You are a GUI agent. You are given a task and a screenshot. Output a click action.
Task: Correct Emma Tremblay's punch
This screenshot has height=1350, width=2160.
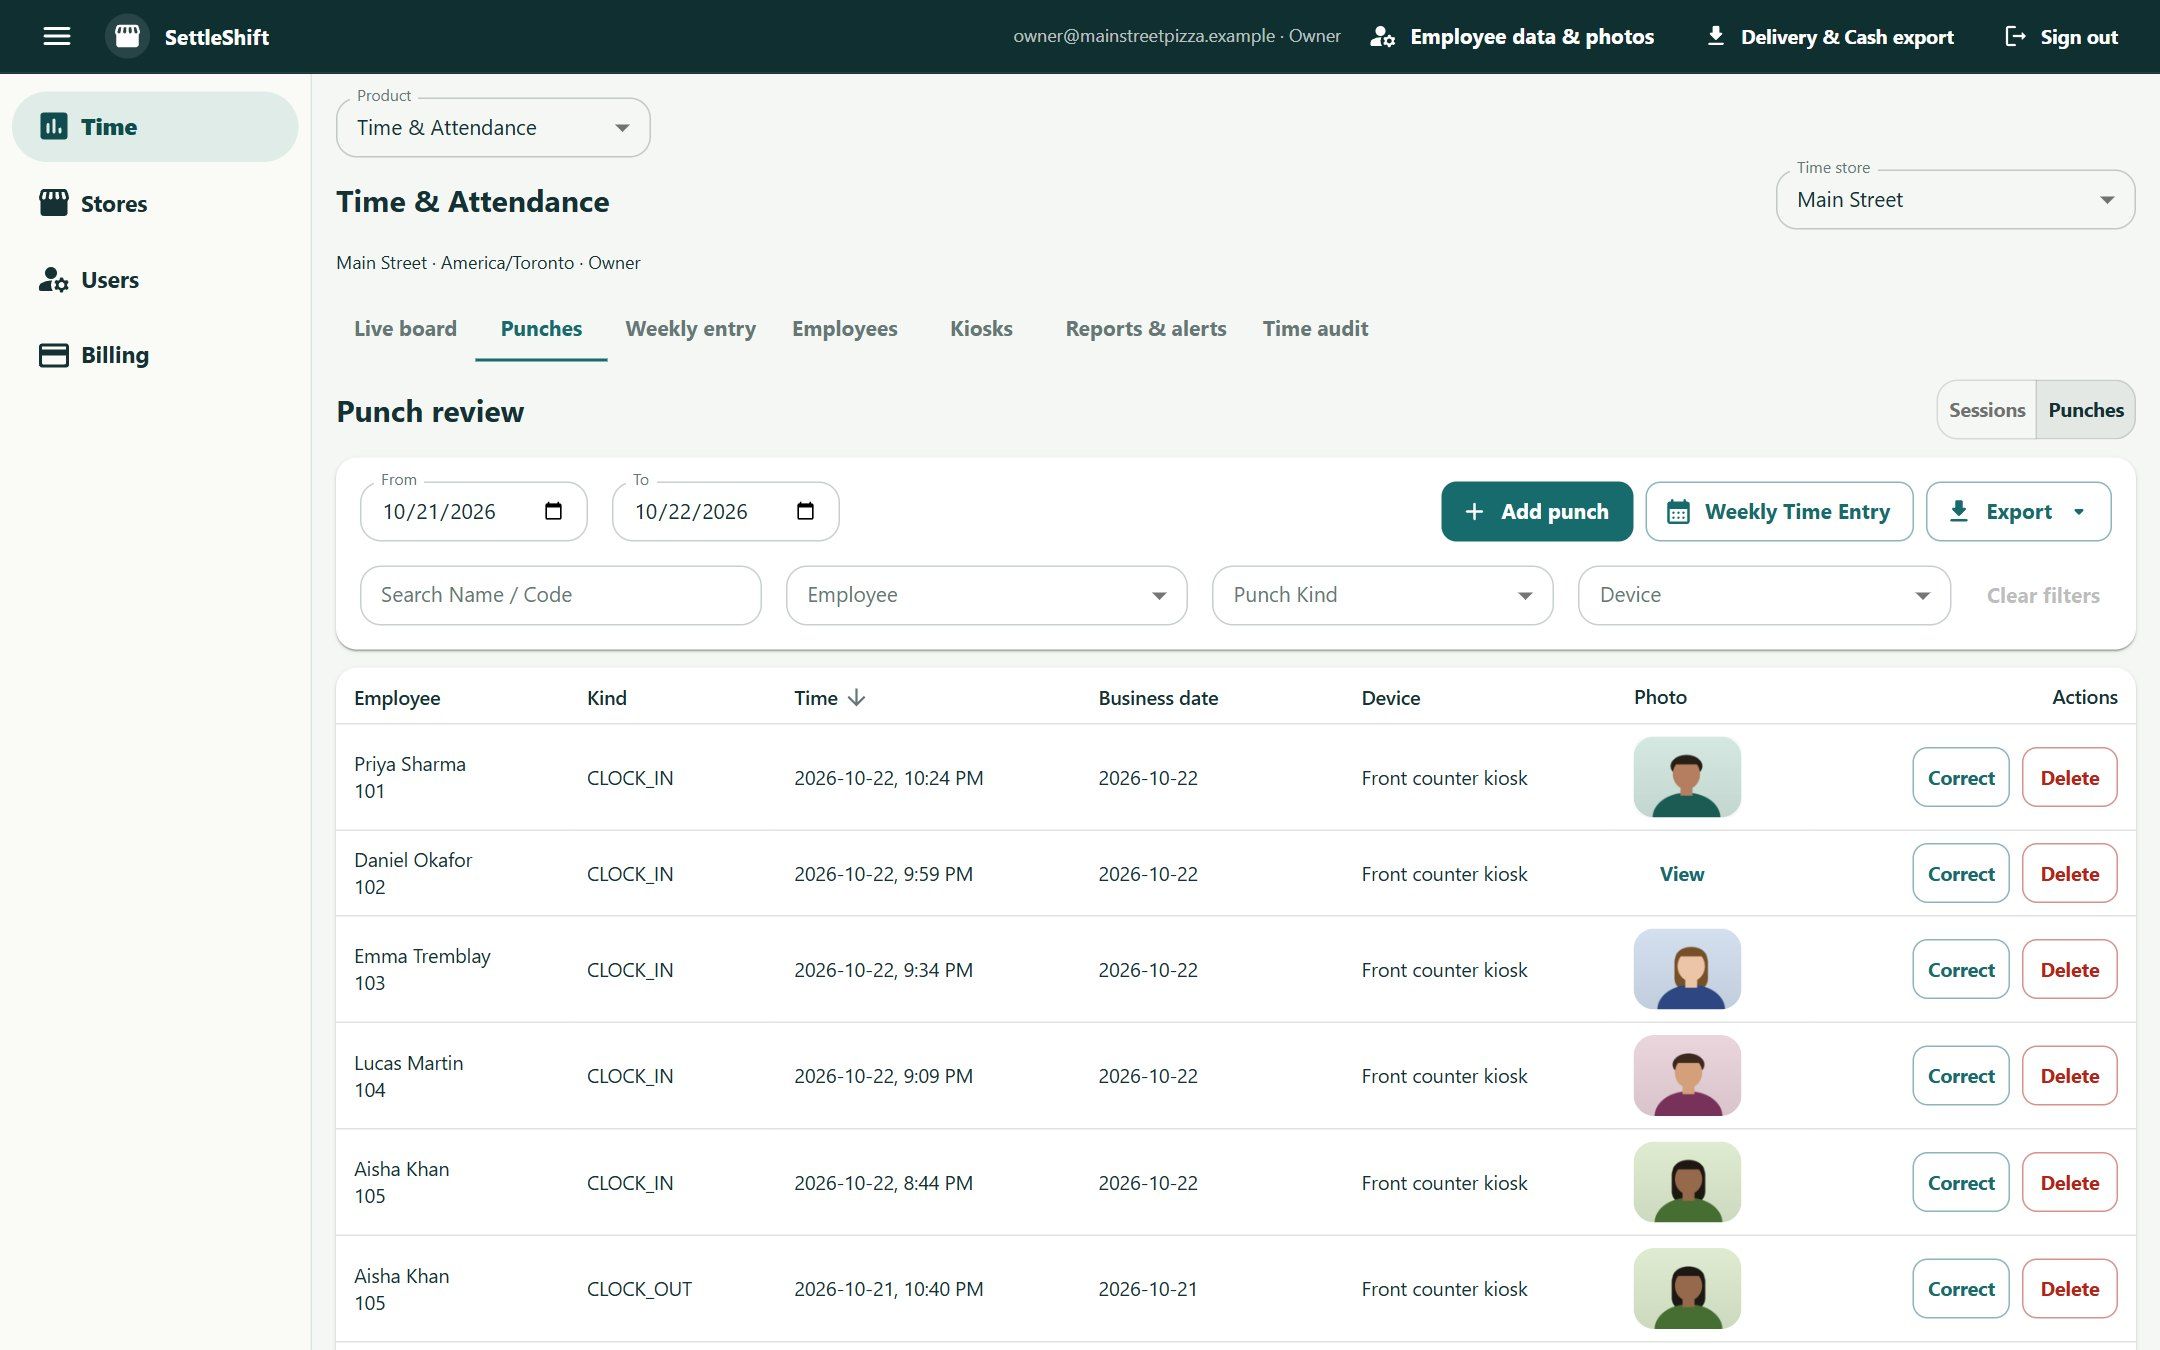(1960, 970)
